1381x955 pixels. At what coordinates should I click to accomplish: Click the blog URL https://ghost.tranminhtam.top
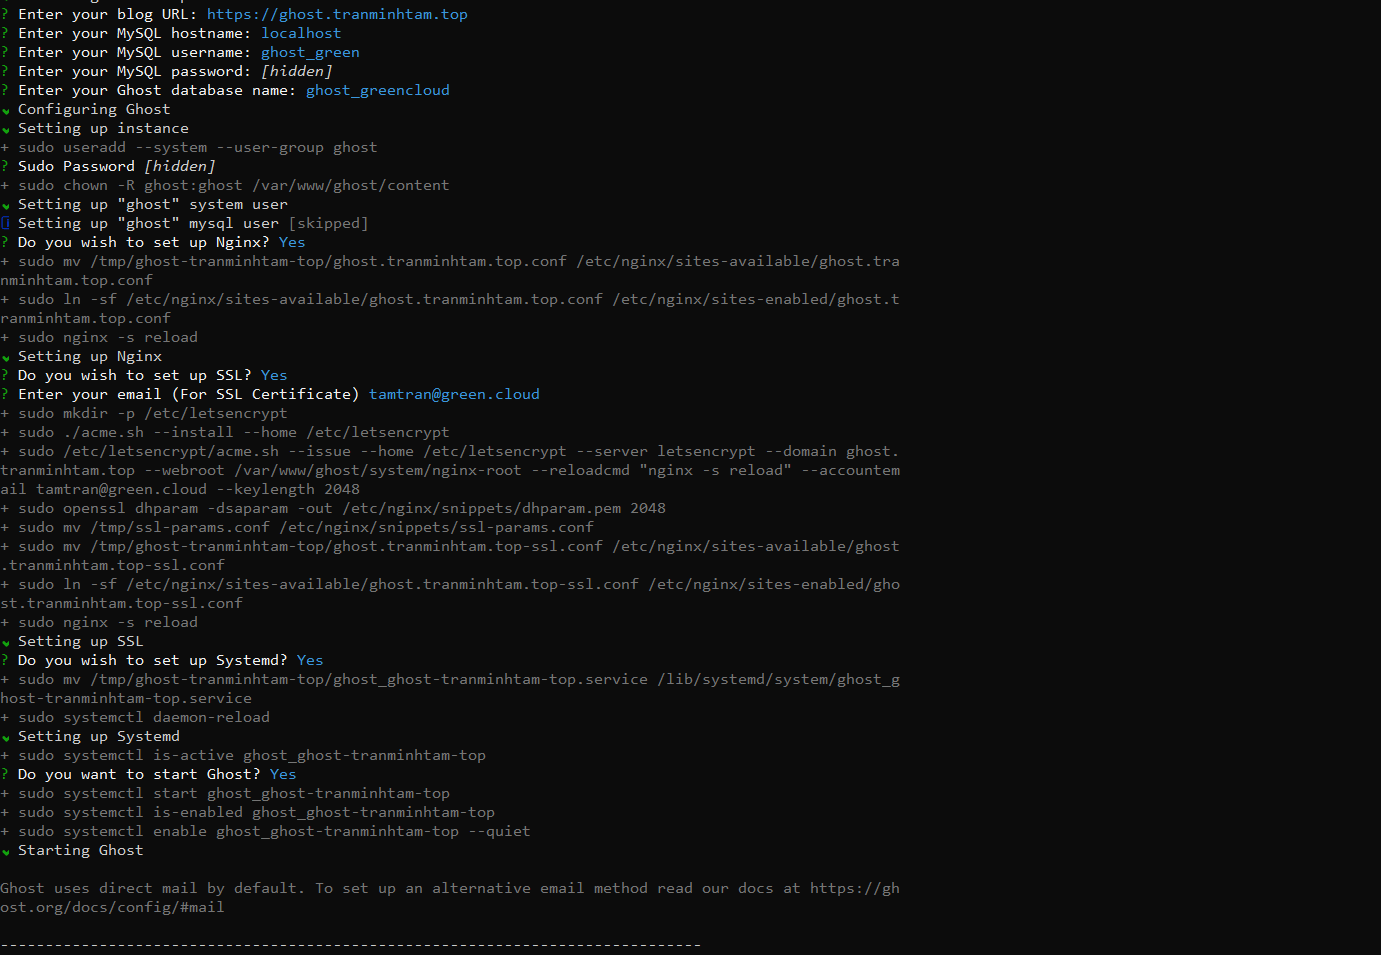tap(337, 14)
